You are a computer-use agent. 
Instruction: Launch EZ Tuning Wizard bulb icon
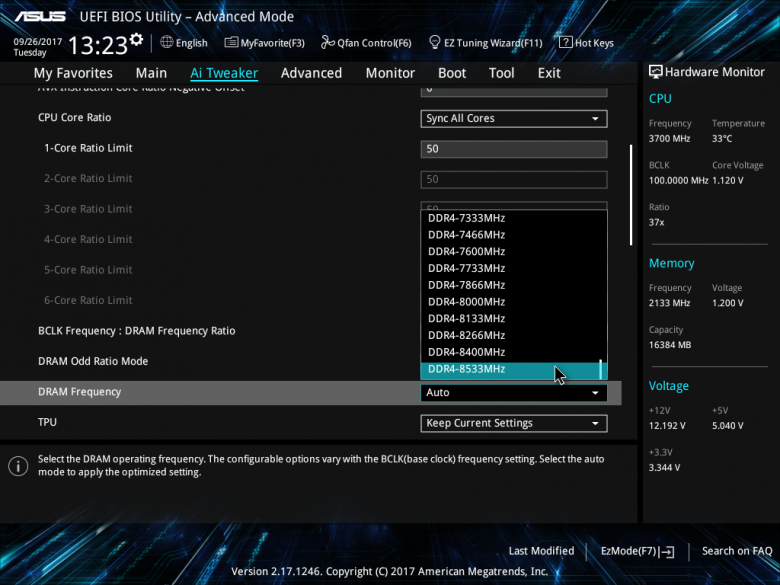click(435, 42)
